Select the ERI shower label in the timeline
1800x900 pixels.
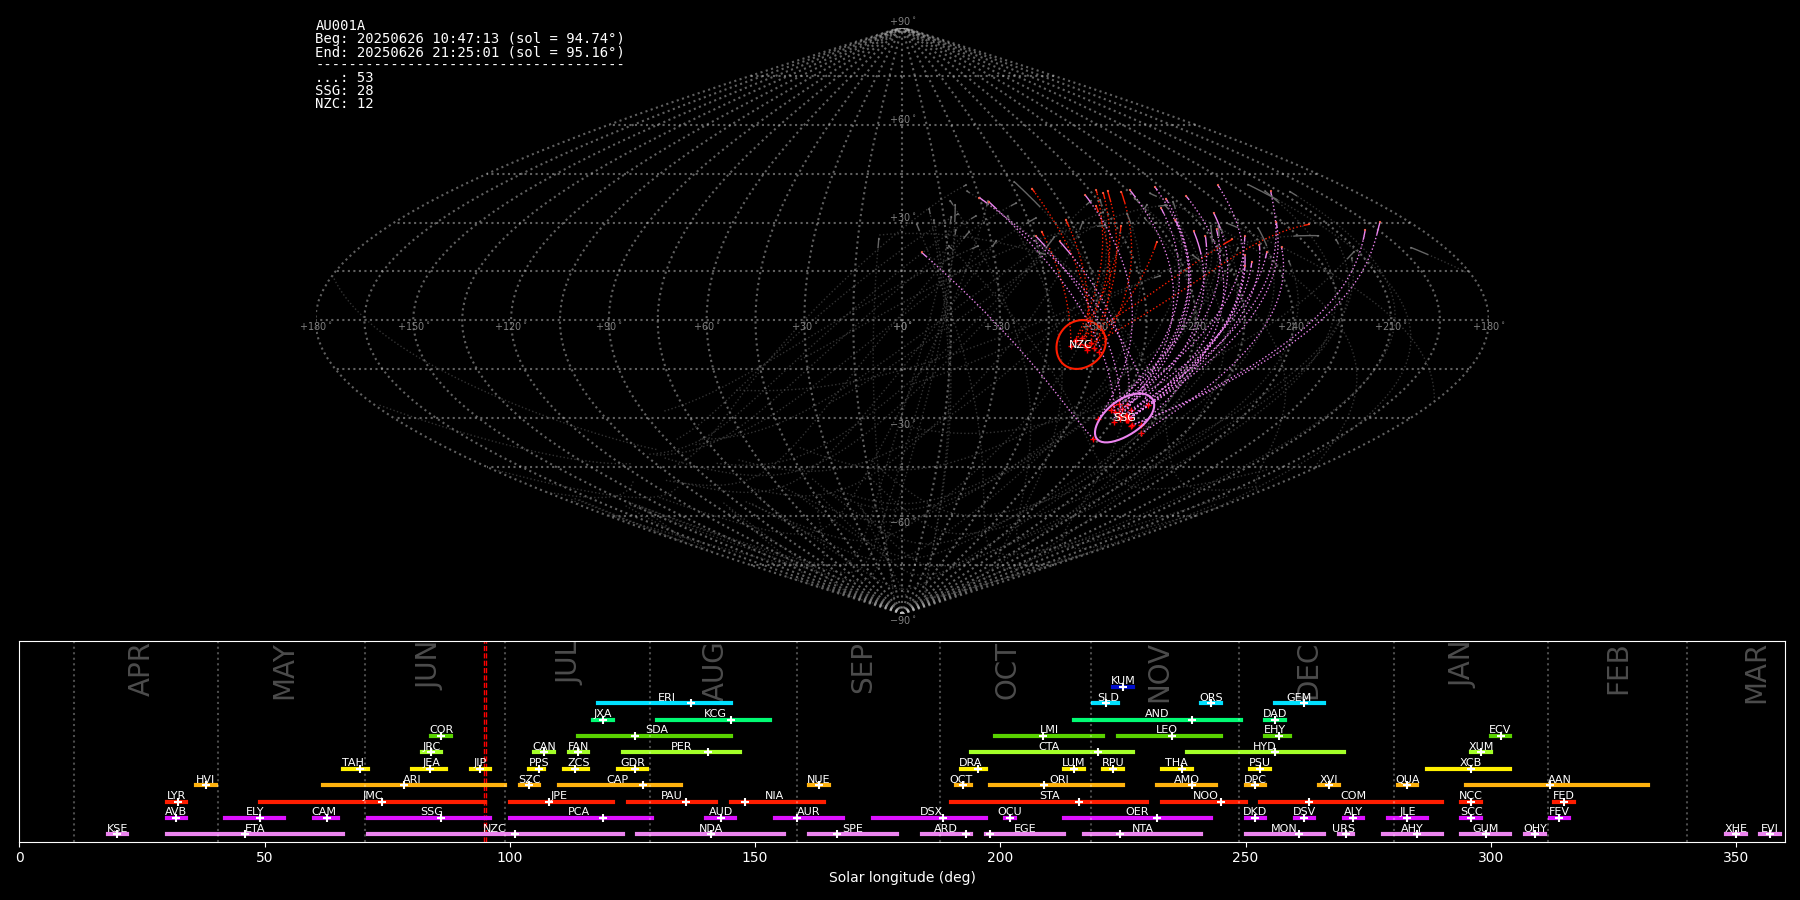[666, 698]
